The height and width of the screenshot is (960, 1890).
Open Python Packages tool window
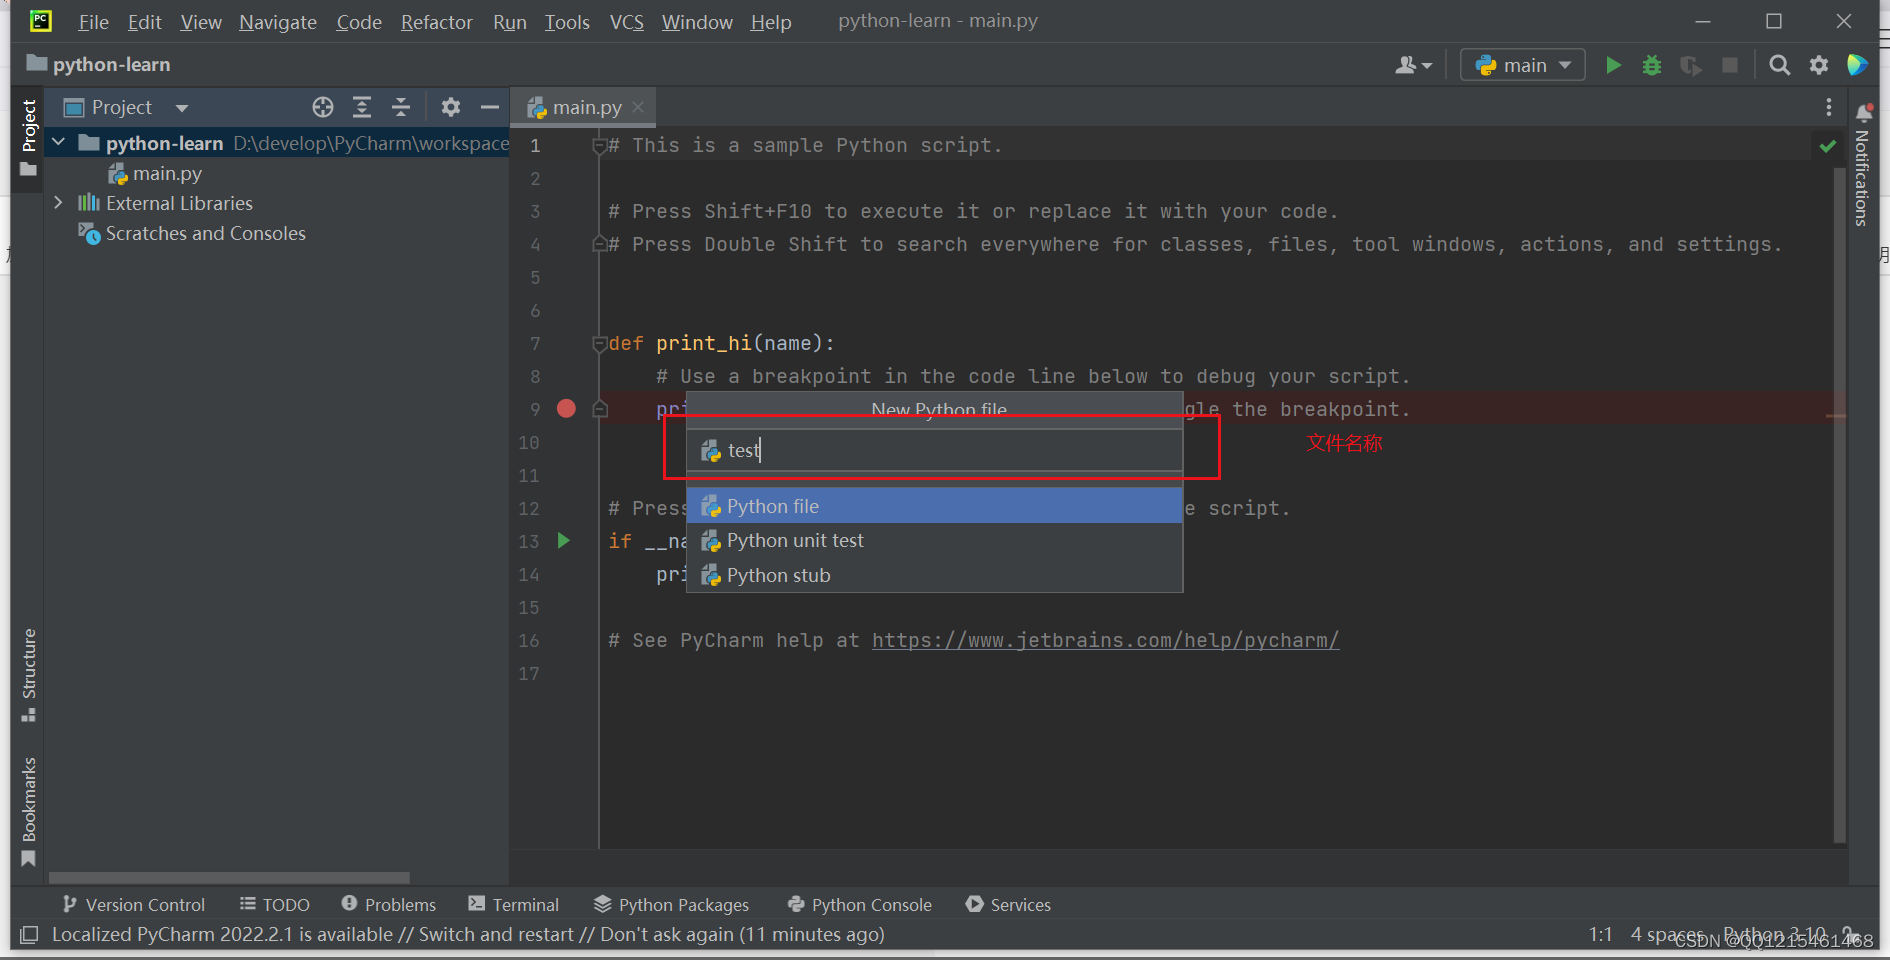pos(671,904)
